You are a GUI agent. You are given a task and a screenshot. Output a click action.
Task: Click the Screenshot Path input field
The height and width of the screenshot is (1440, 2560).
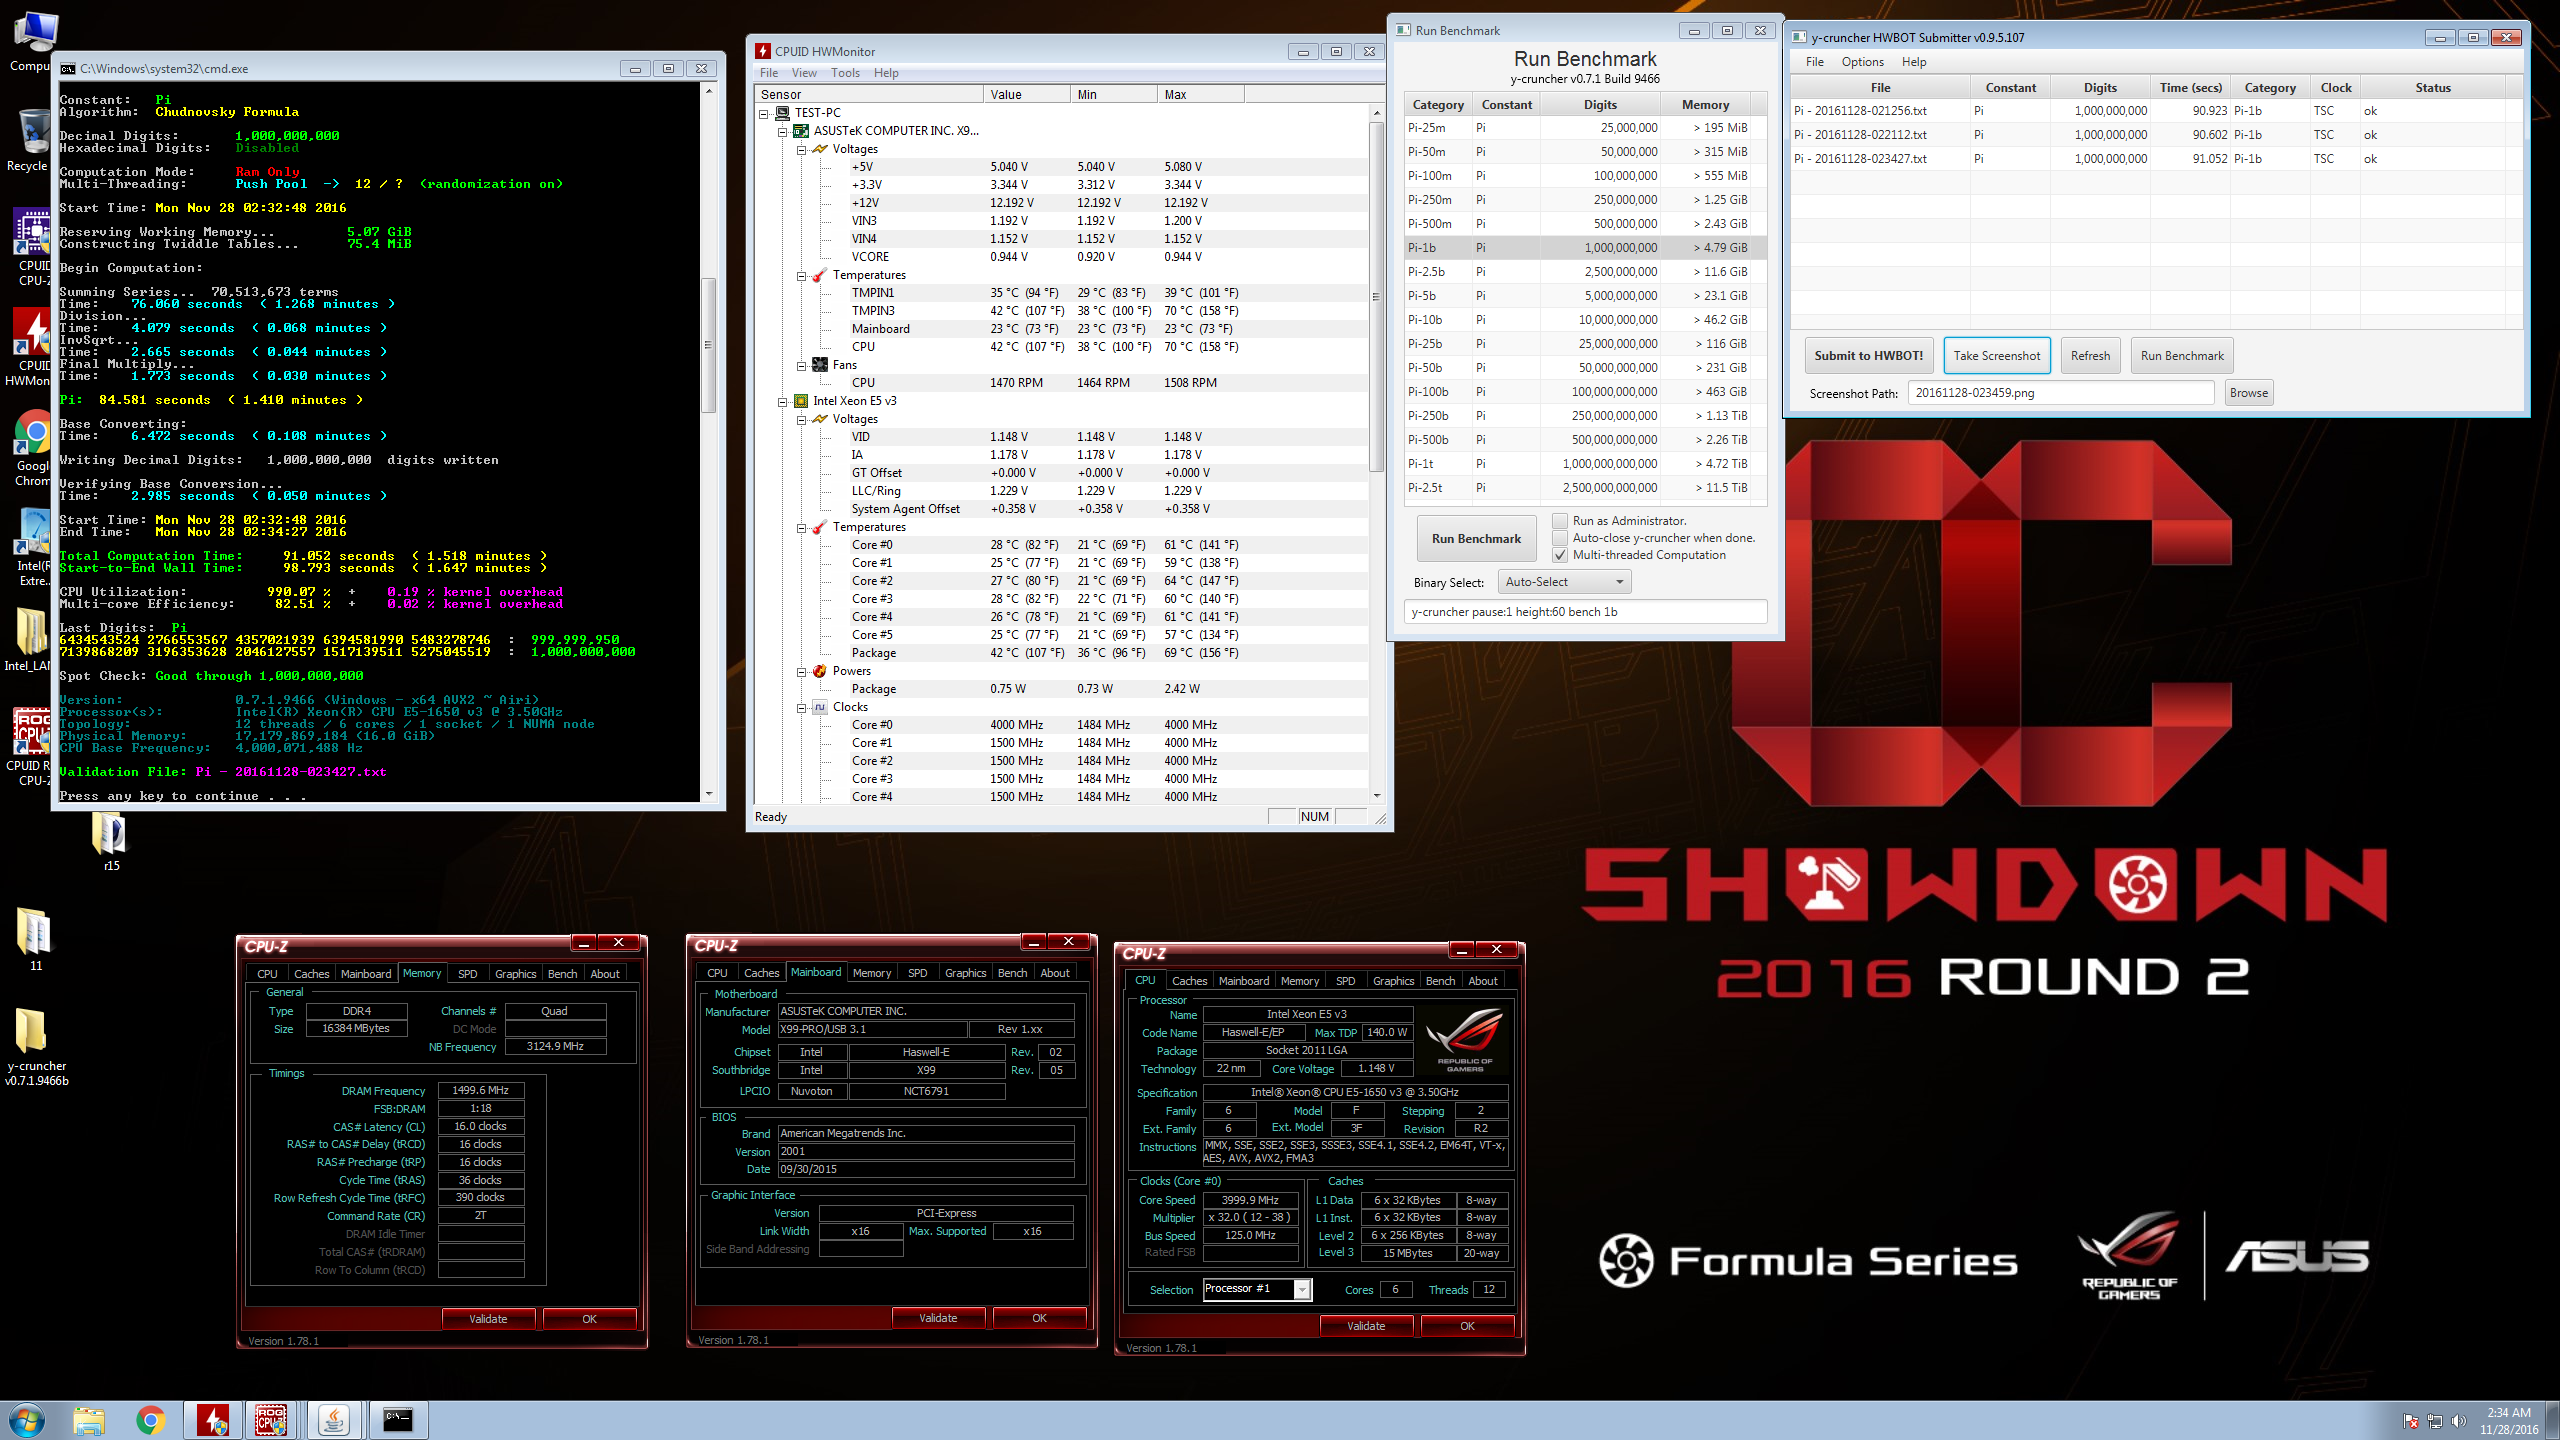[x=2060, y=393]
